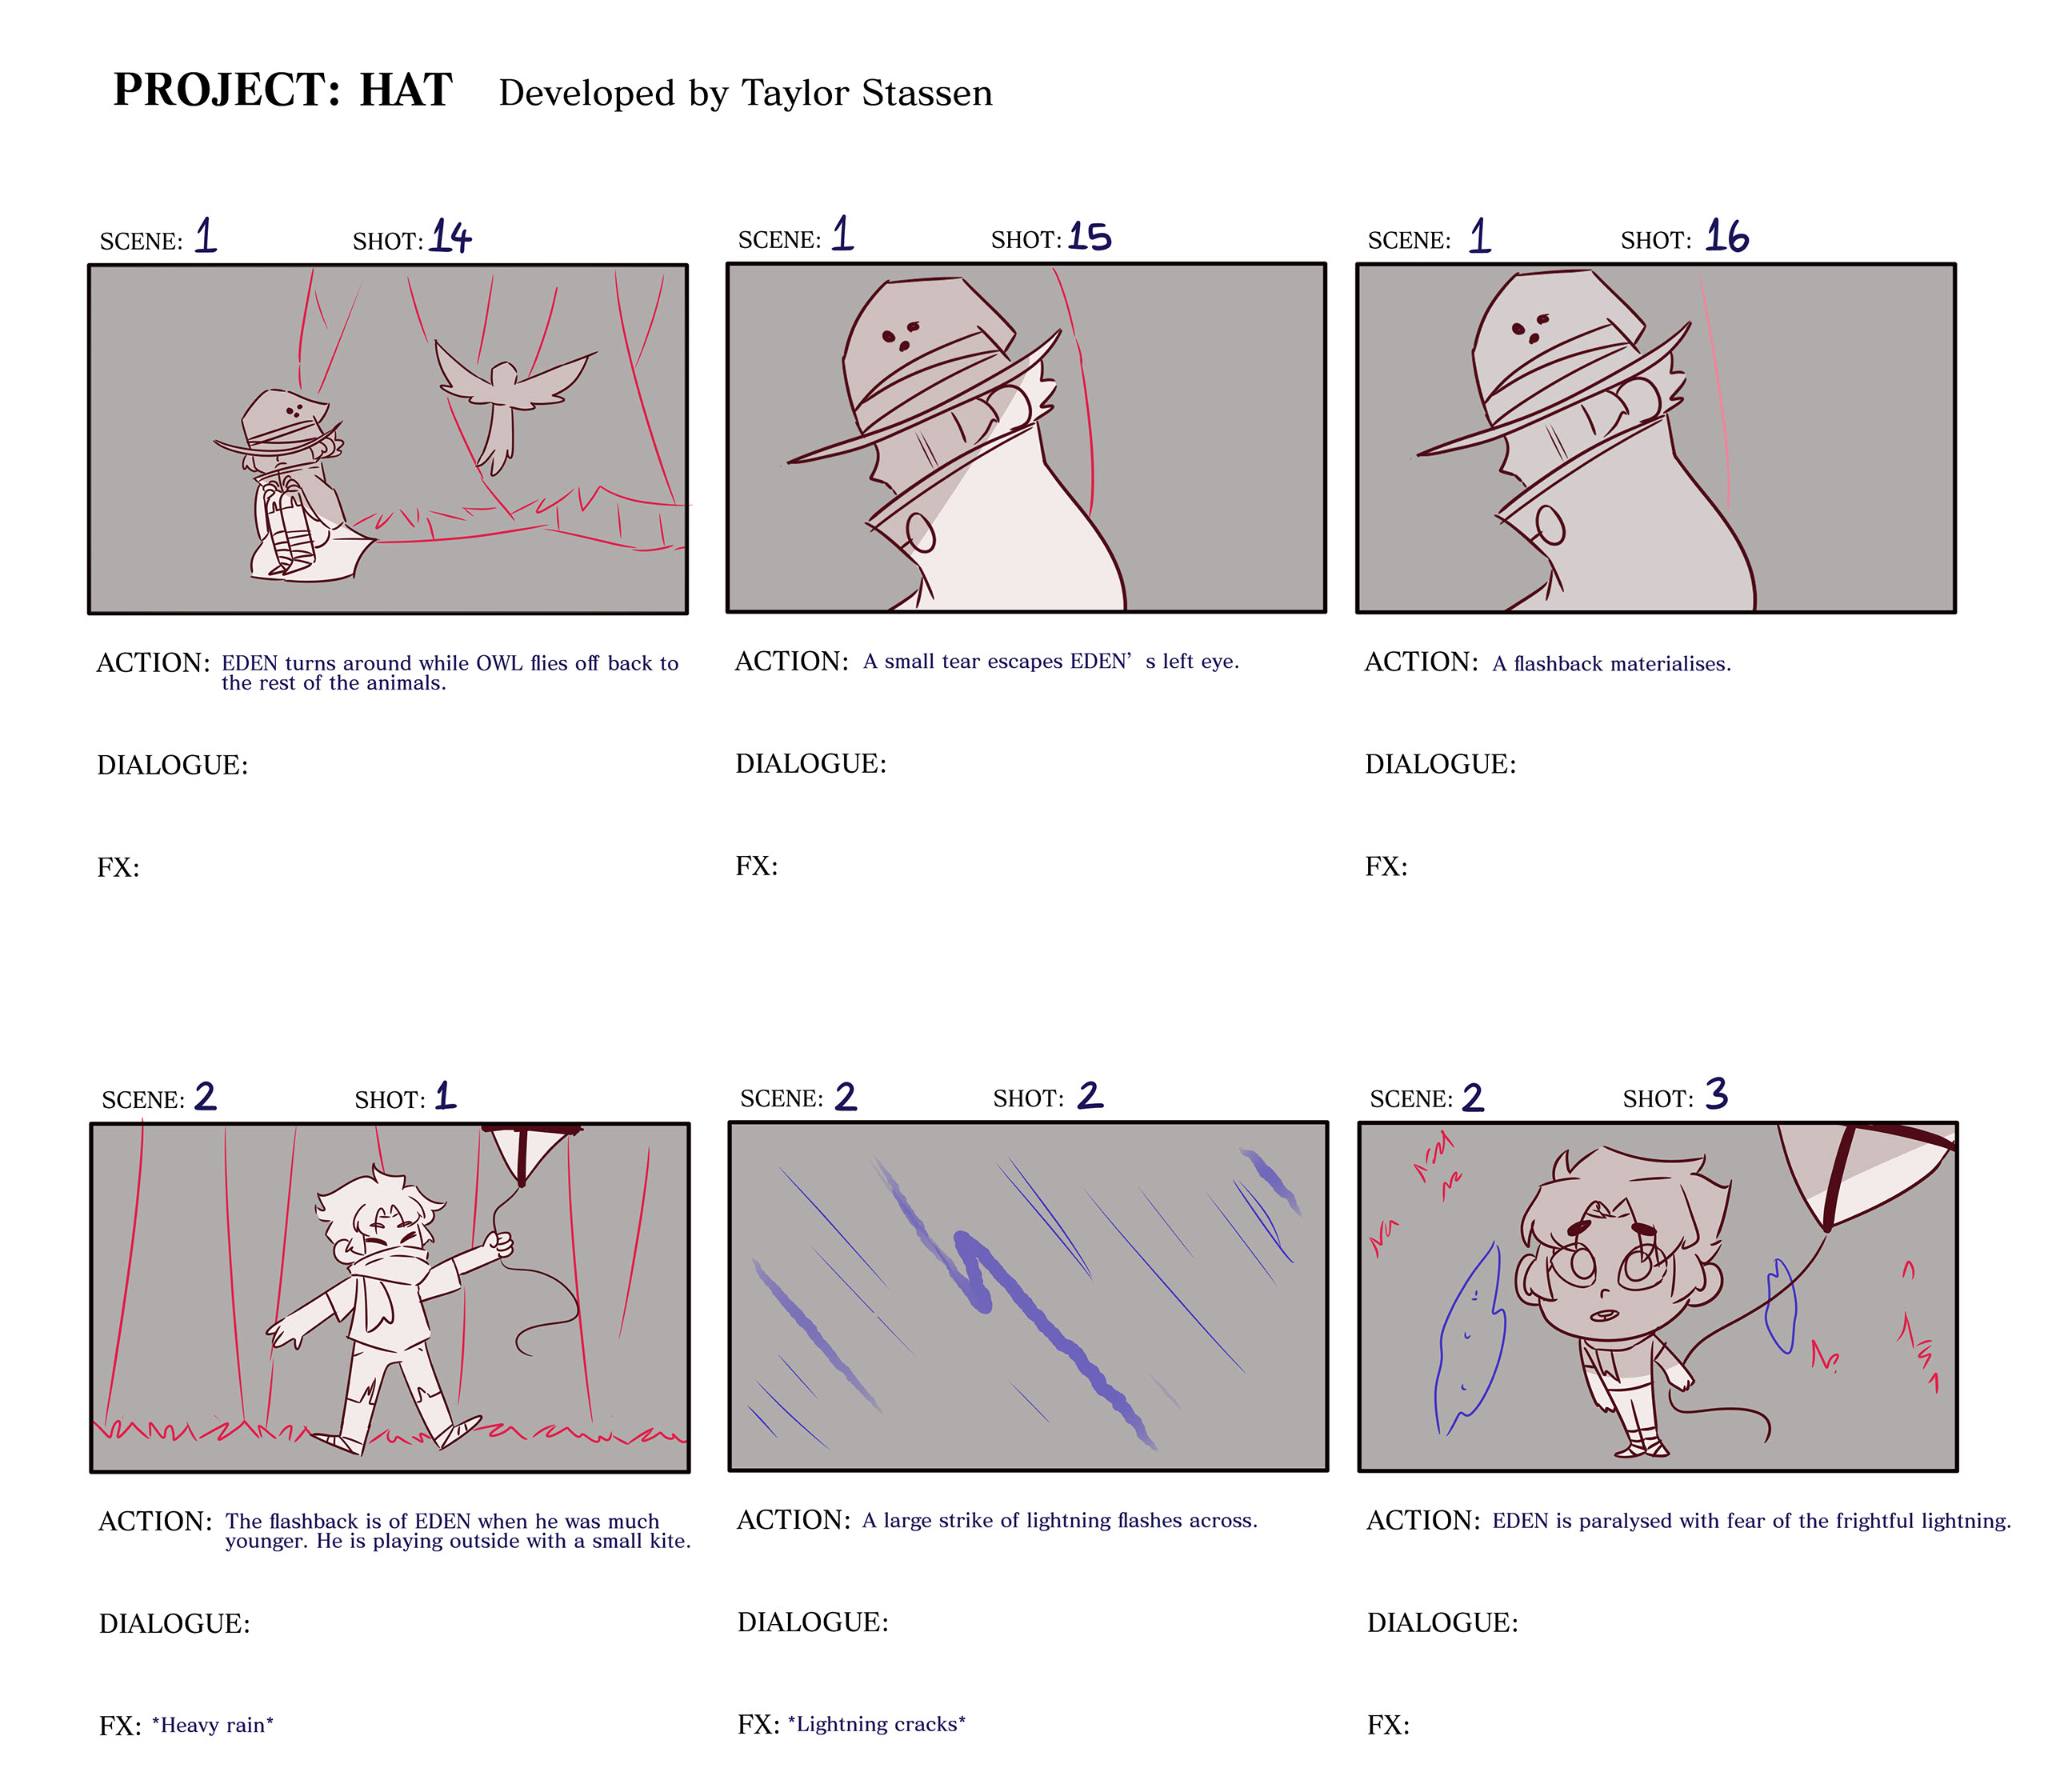Click the Scene 2 Shot 1 kite panel
The image size is (2048, 1792).
390,1298
